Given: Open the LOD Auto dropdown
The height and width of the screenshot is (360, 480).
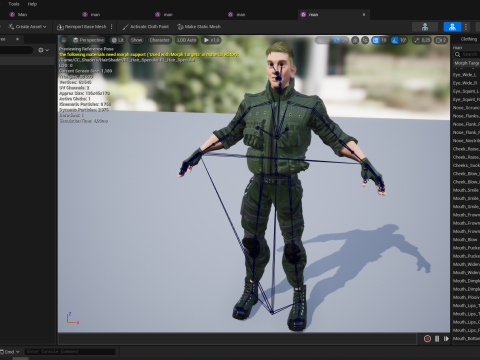Looking at the screenshot, I should (186, 40).
